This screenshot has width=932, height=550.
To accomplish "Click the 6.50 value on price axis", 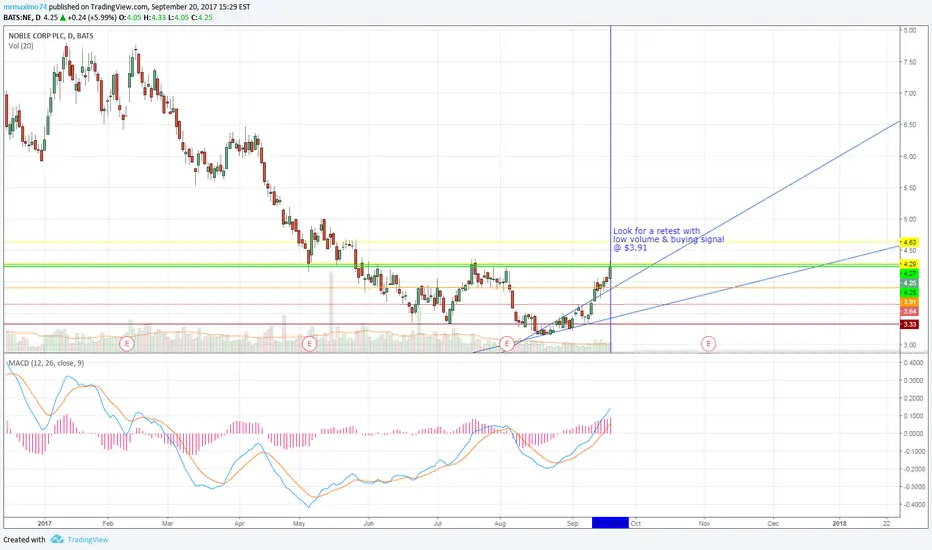I will click(x=909, y=125).
